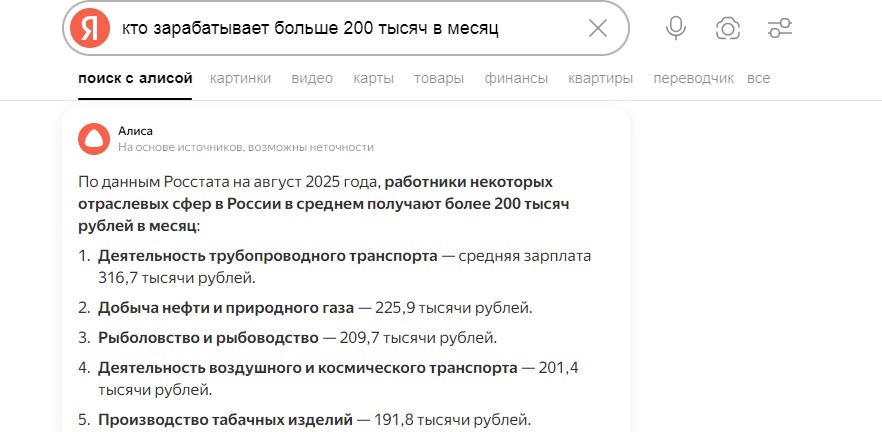Open the 'товары' tab

[439, 79]
